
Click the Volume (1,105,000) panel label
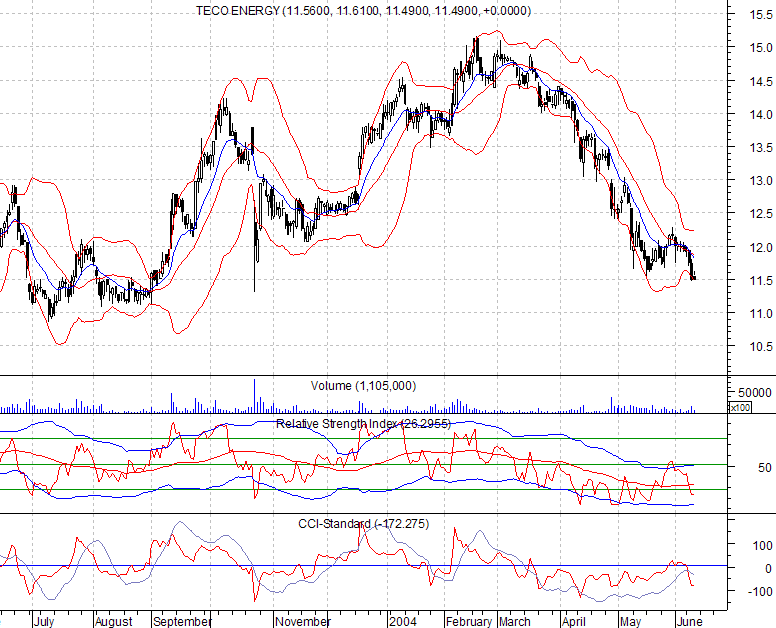(337, 386)
